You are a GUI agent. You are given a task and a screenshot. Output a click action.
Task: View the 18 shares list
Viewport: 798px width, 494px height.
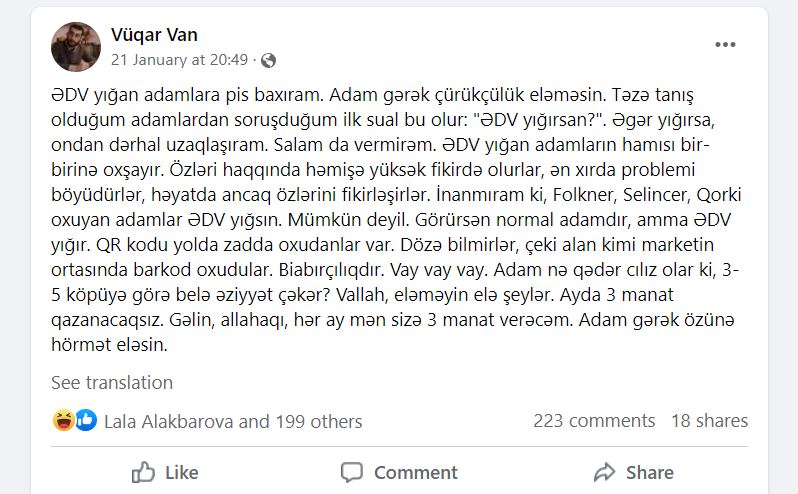coord(709,421)
